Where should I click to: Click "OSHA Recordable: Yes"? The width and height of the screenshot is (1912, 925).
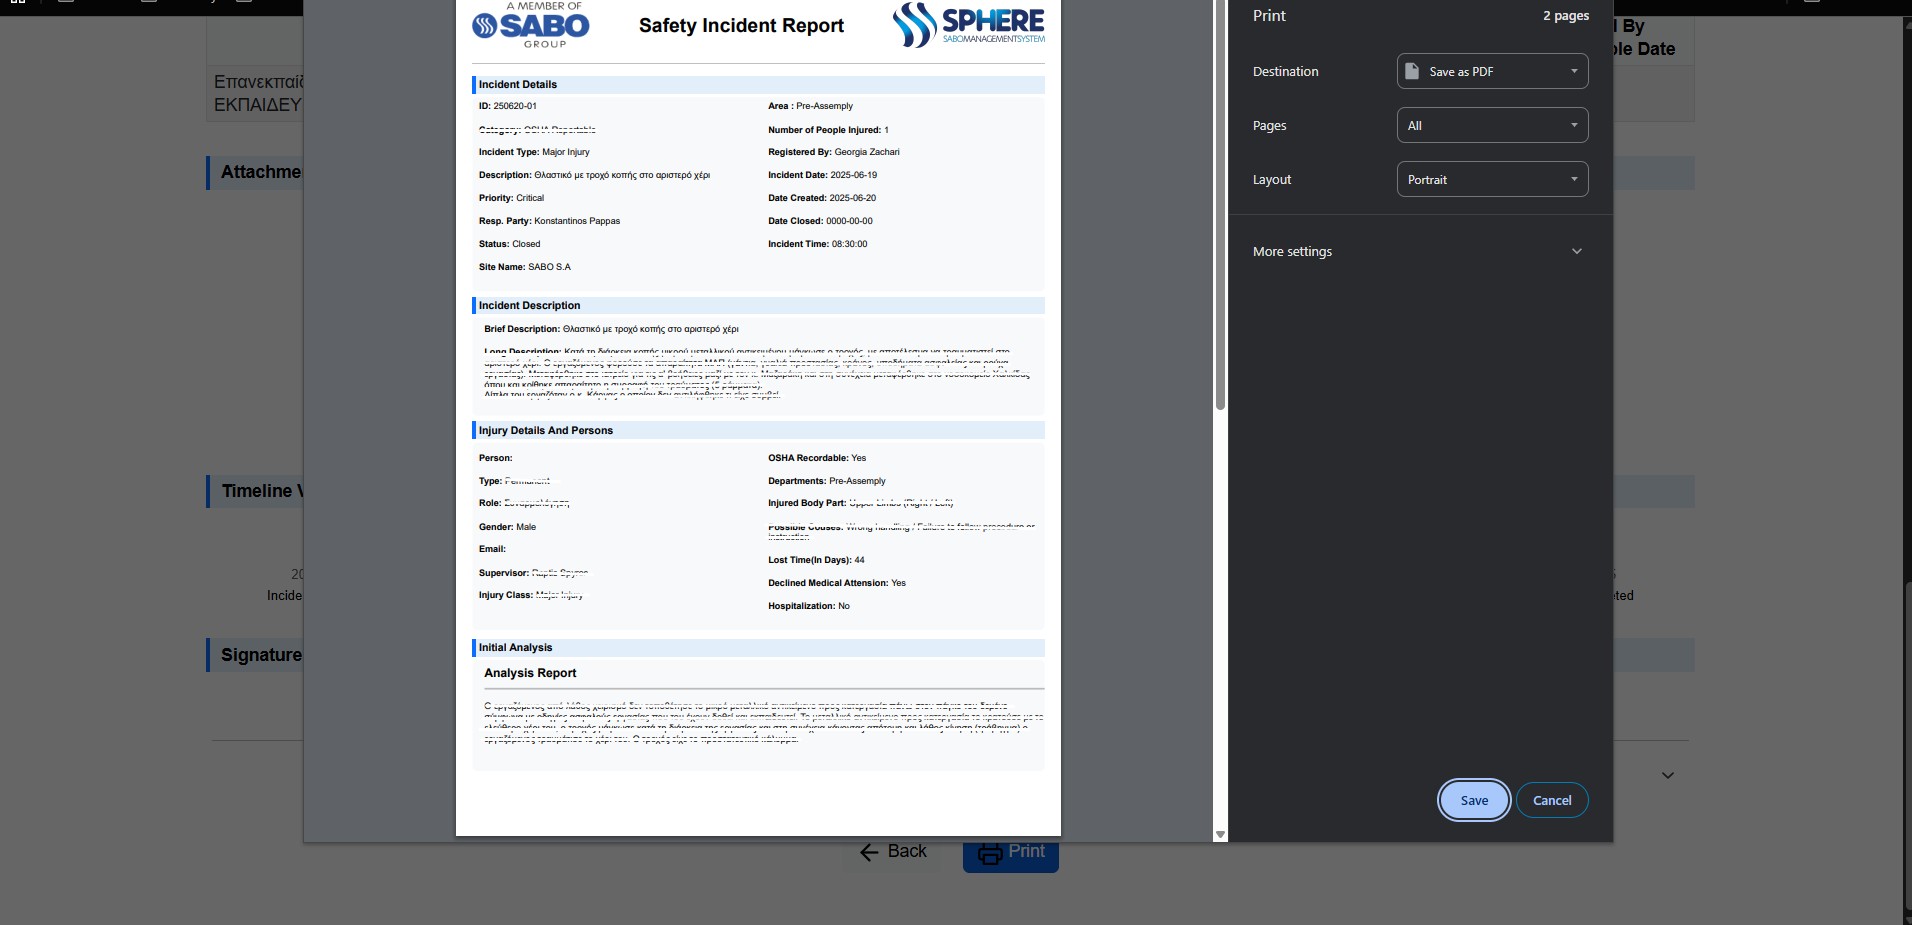tap(817, 458)
